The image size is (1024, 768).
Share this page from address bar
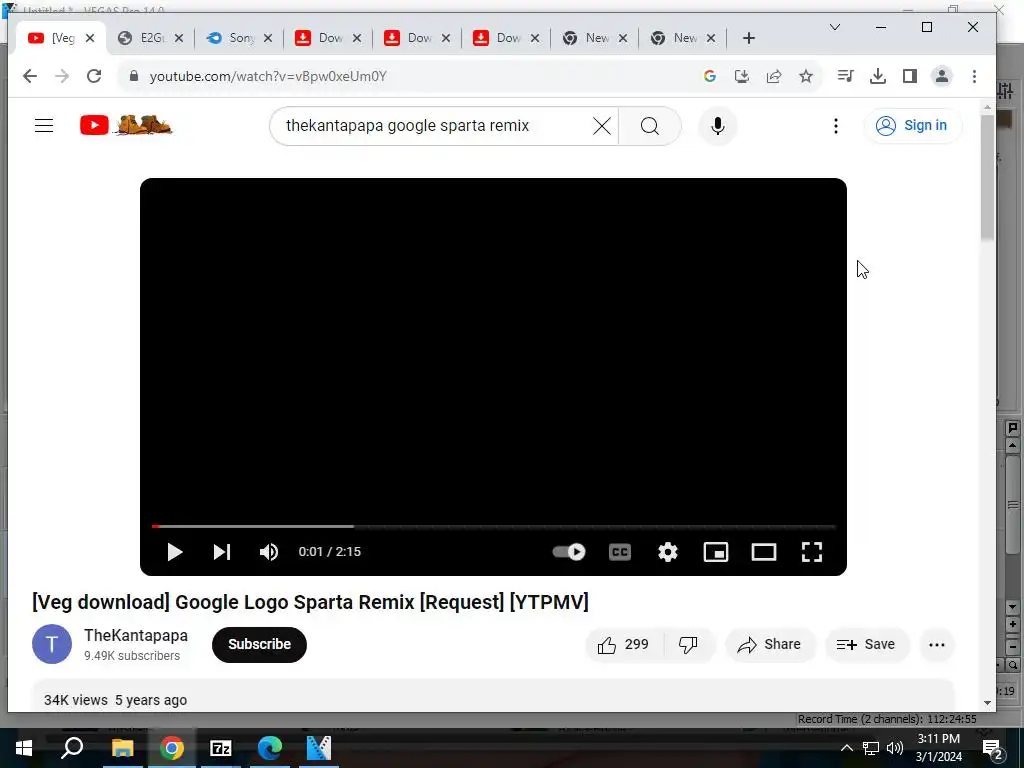coord(774,76)
